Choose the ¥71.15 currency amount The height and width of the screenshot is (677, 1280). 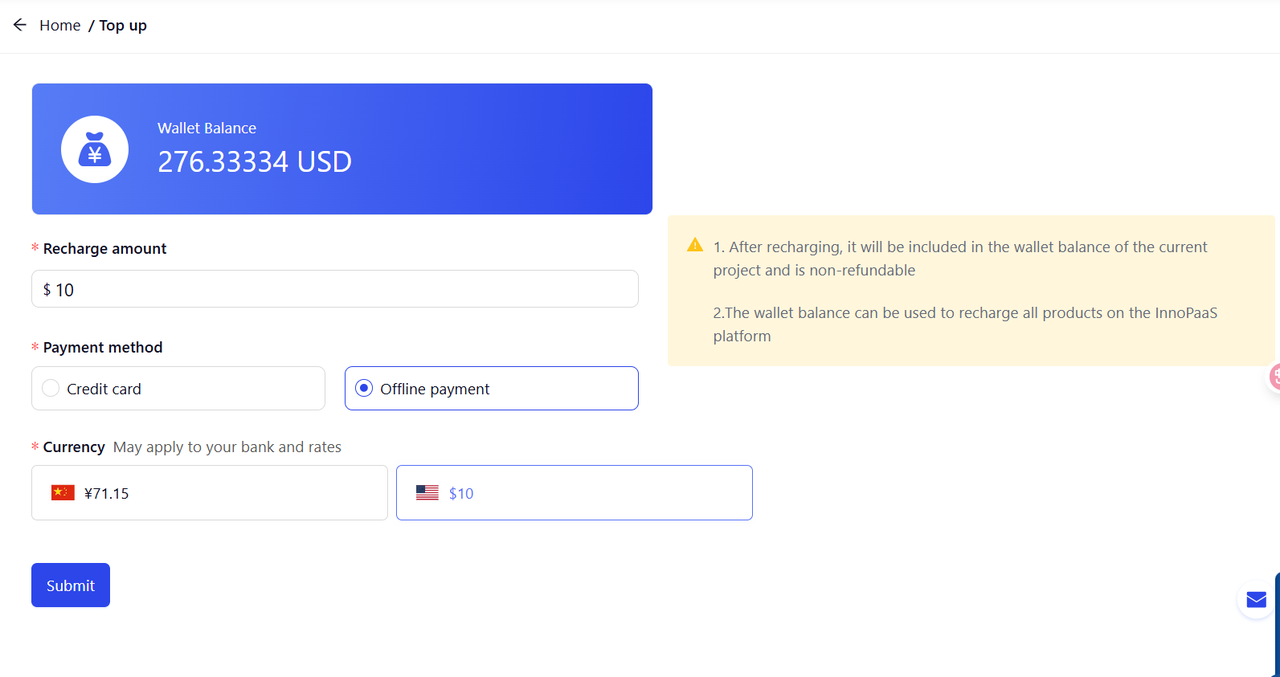(107, 493)
